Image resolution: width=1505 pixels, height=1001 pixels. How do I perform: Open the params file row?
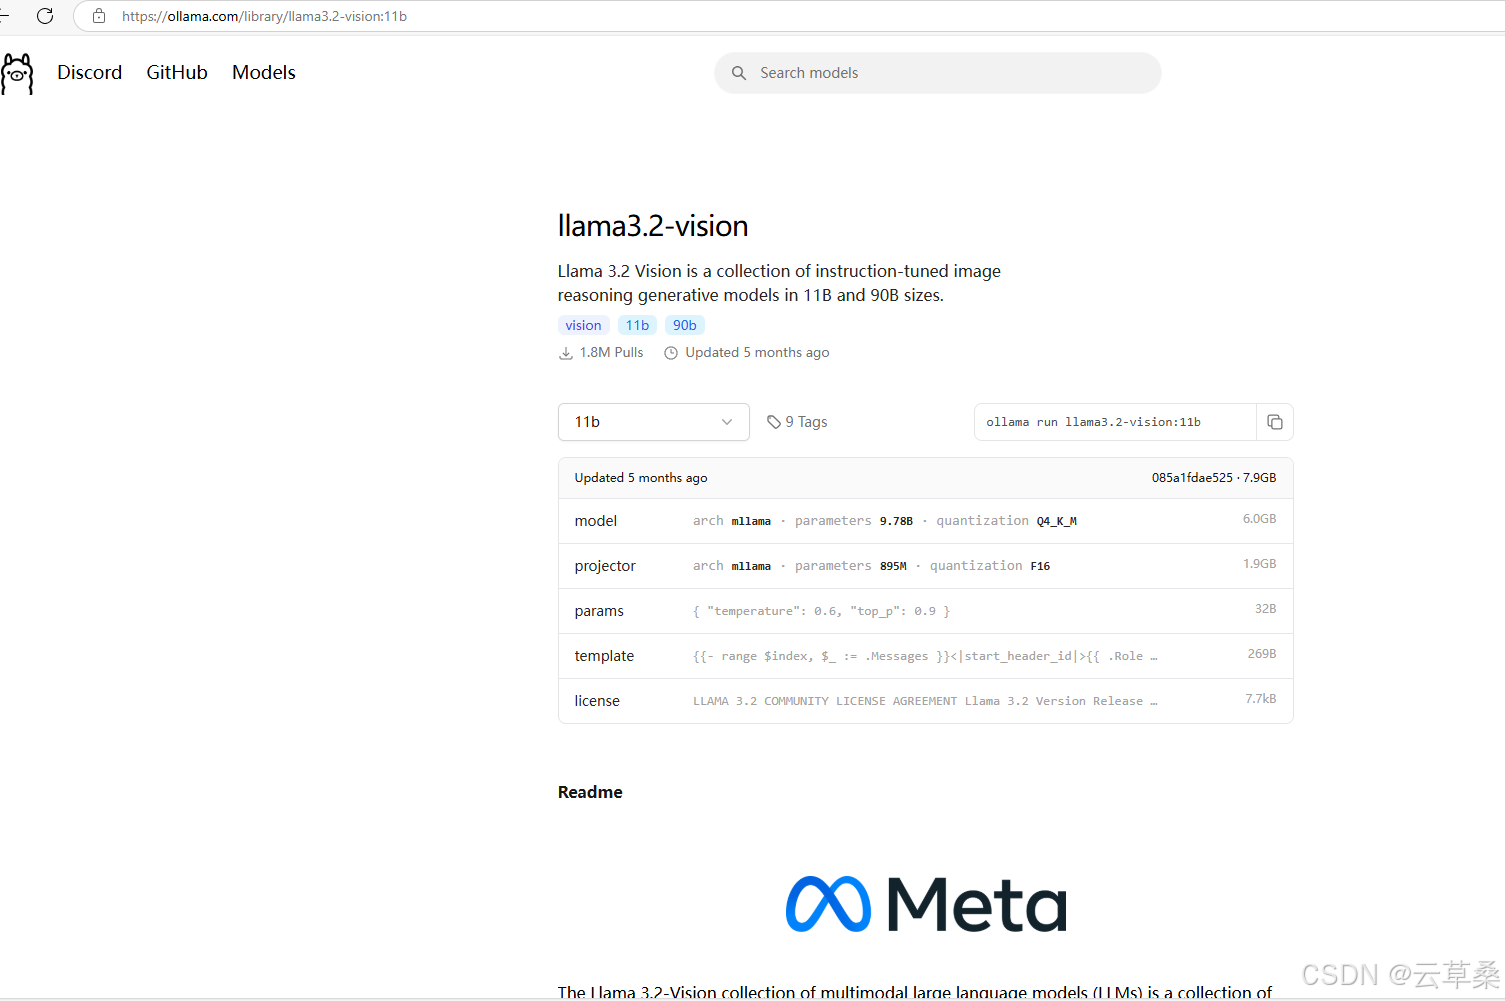coord(926,611)
